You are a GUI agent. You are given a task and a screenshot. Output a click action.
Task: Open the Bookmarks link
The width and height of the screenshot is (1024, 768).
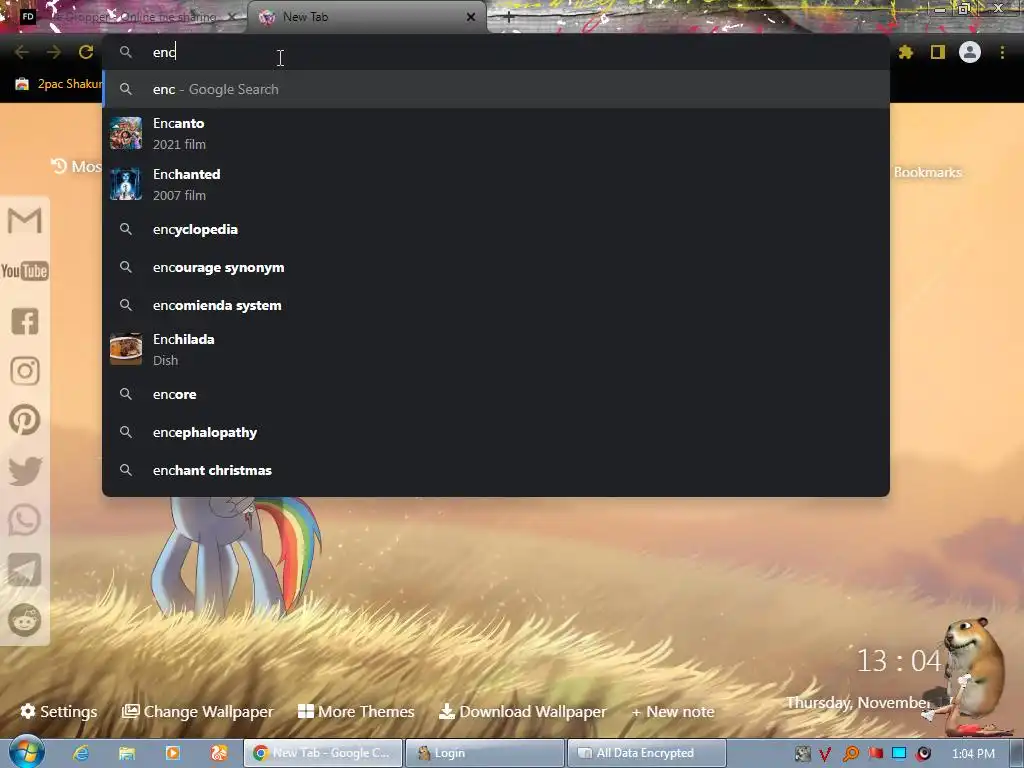click(x=927, y=172)
